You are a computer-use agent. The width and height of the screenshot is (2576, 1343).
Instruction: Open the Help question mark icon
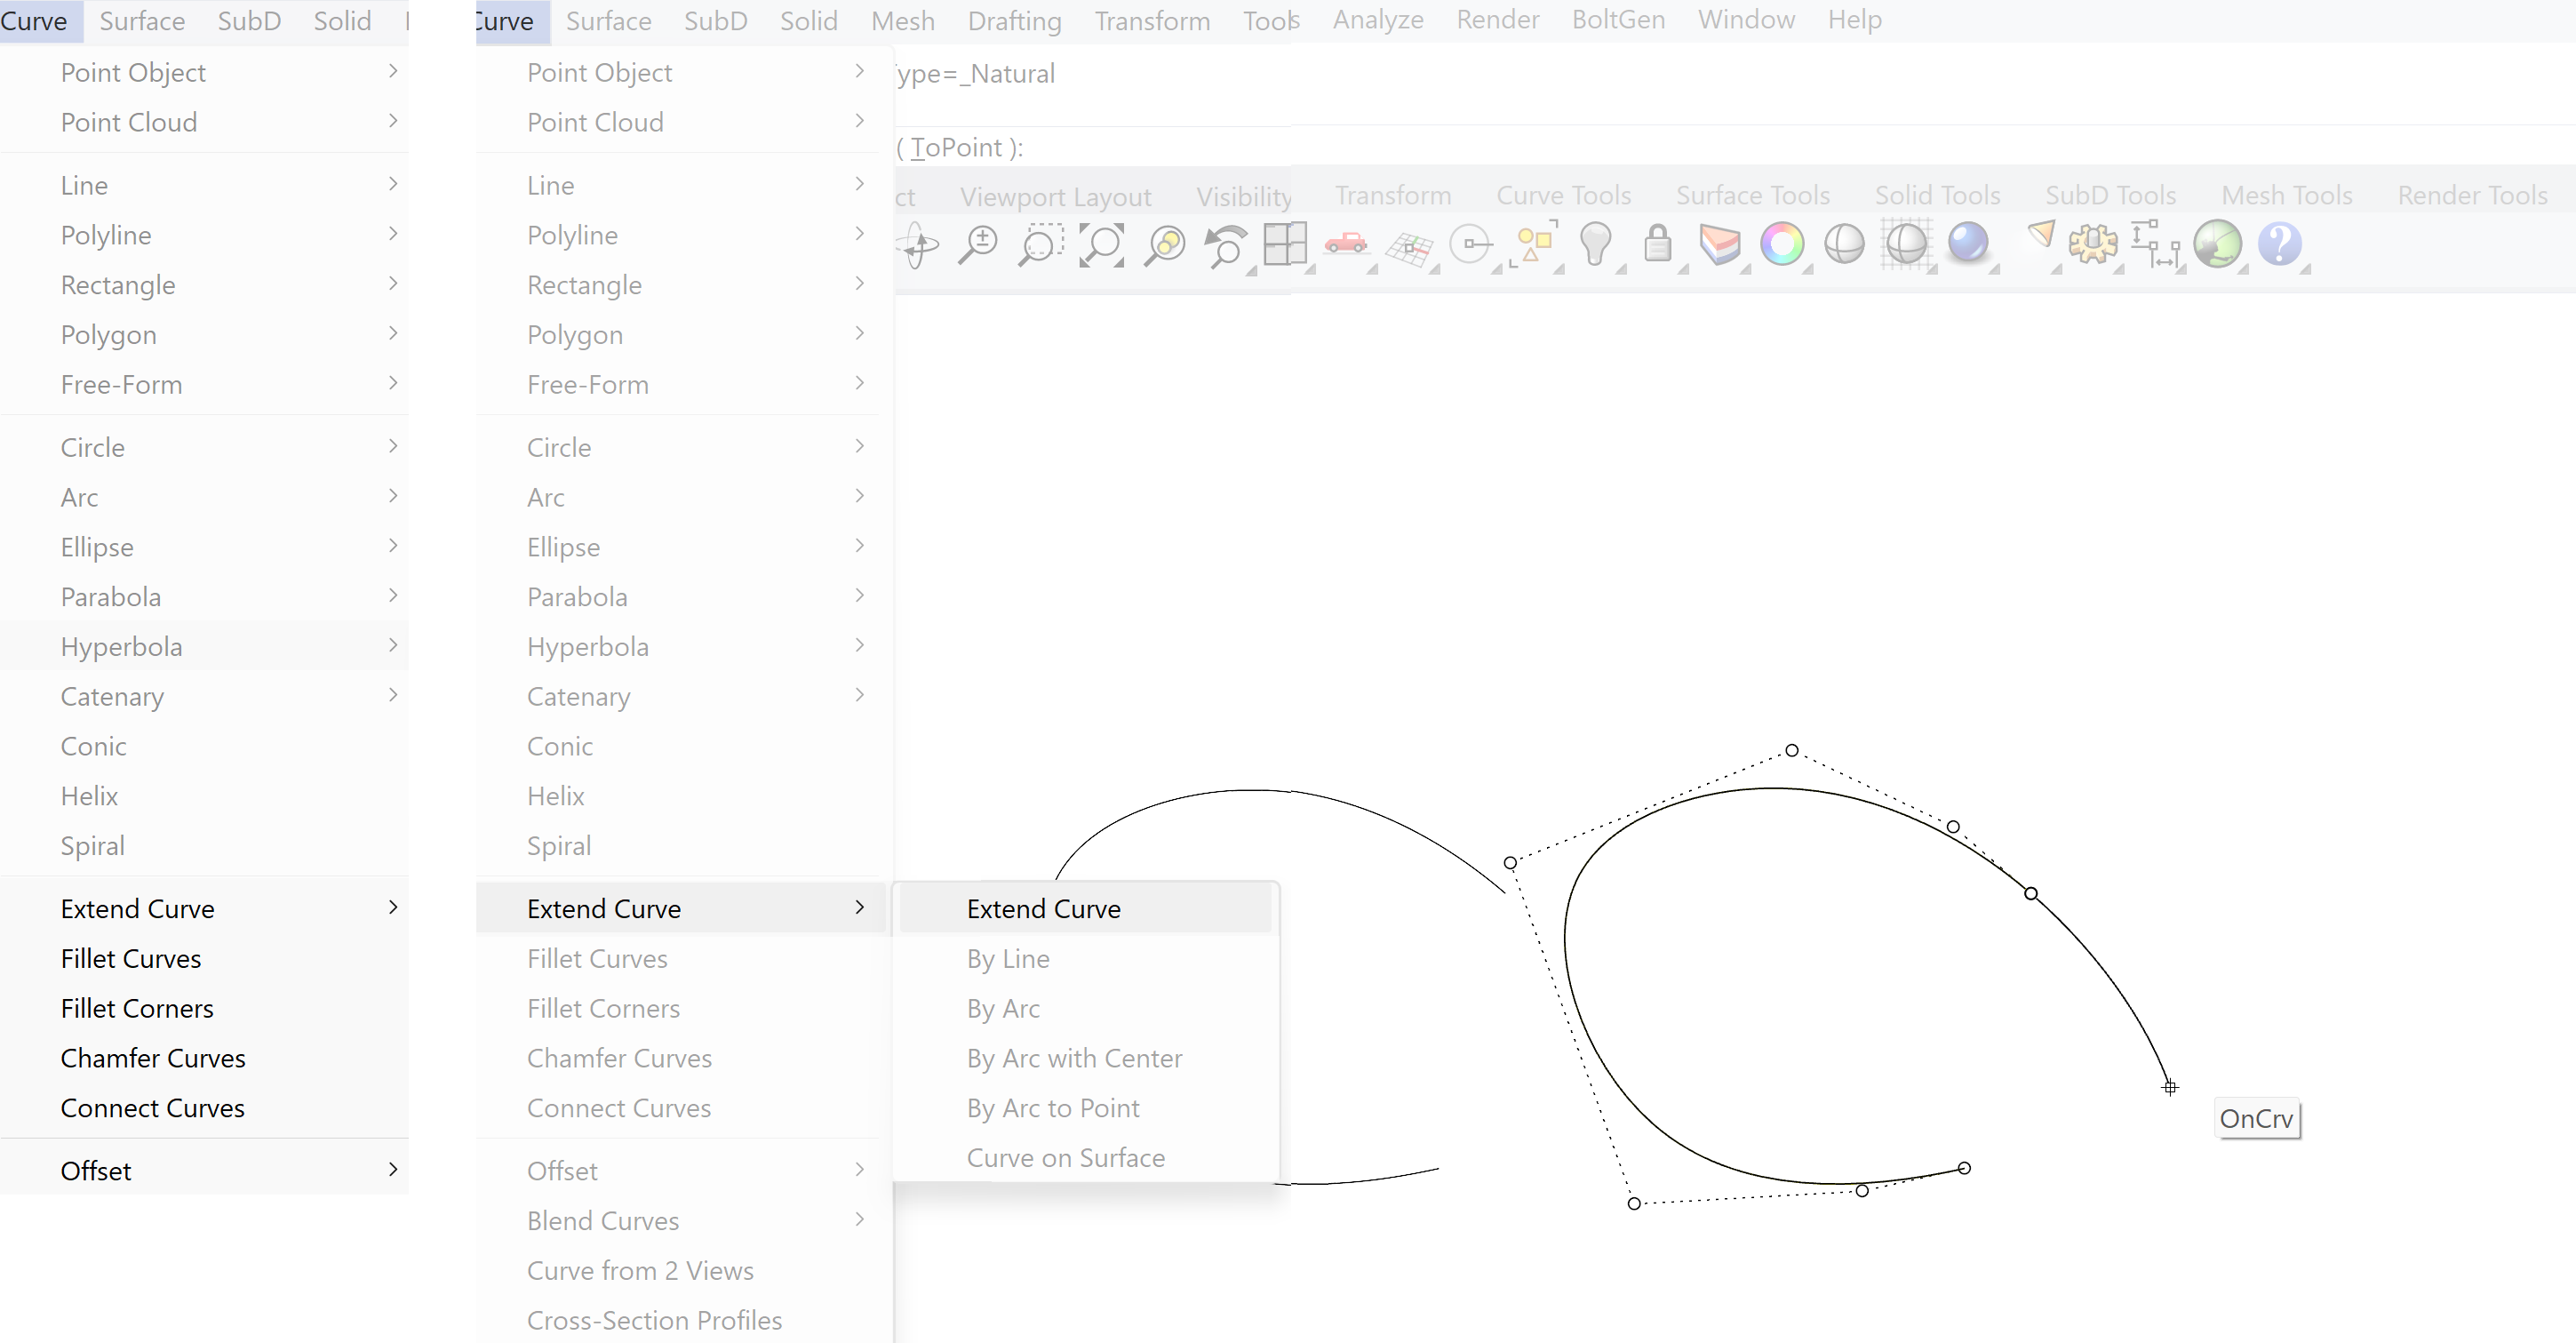2280,245
